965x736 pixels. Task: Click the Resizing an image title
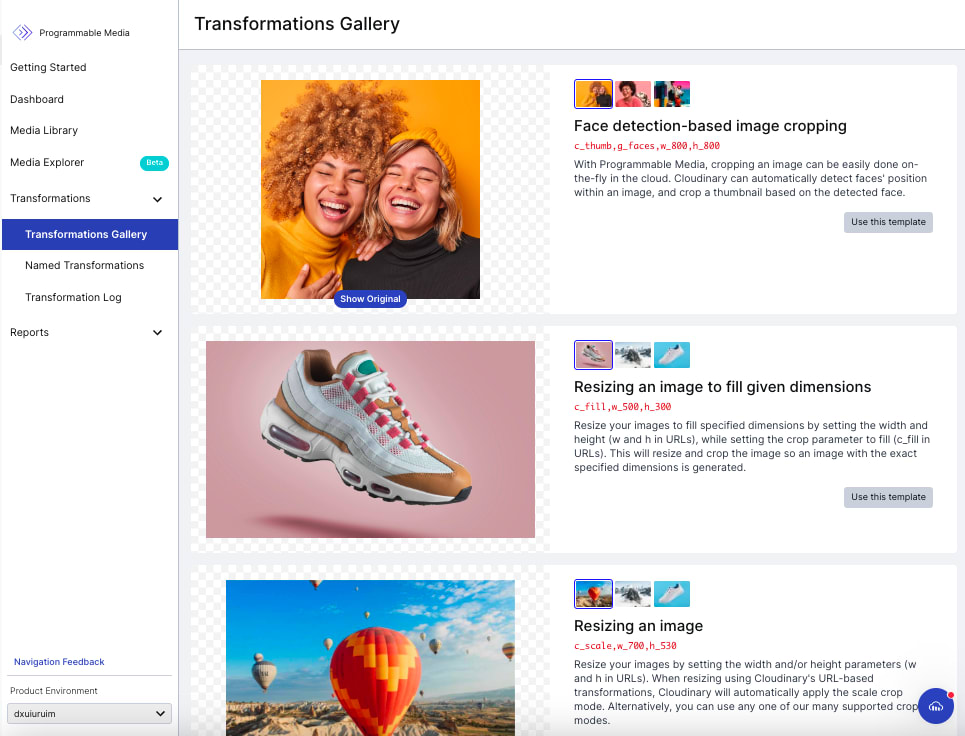point(638,626)
